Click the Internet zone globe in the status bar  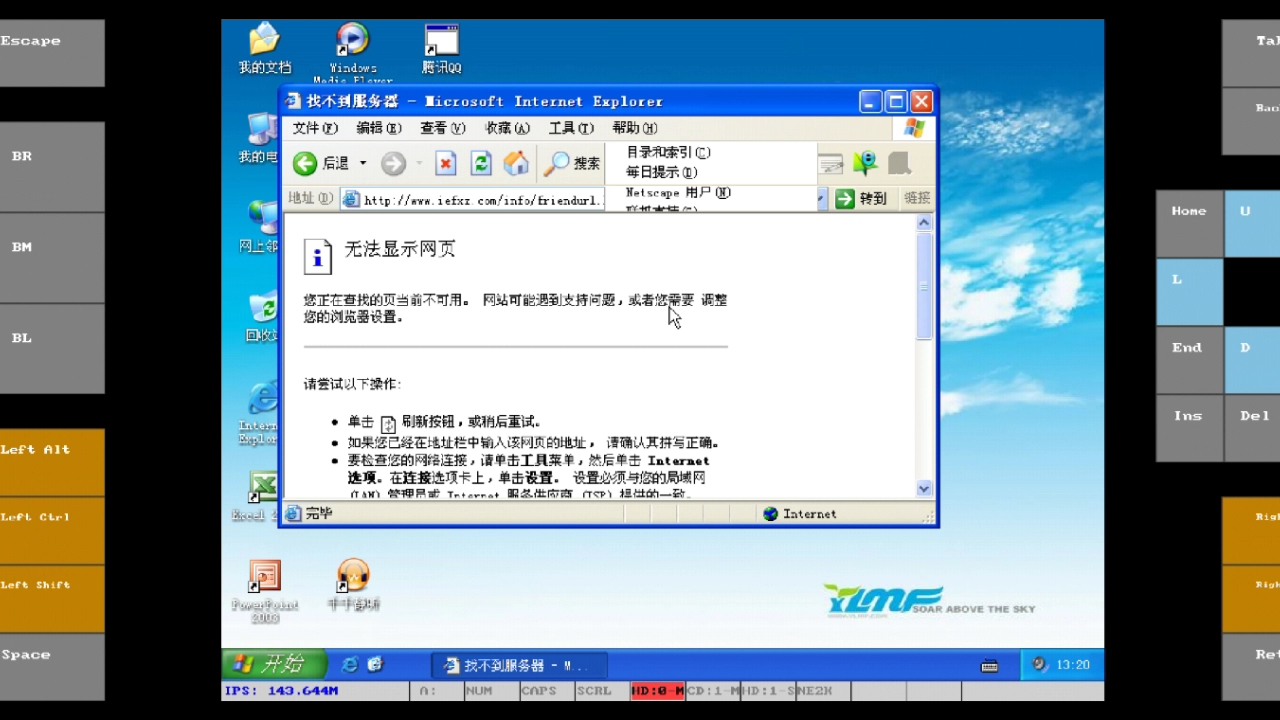[770, 514]
